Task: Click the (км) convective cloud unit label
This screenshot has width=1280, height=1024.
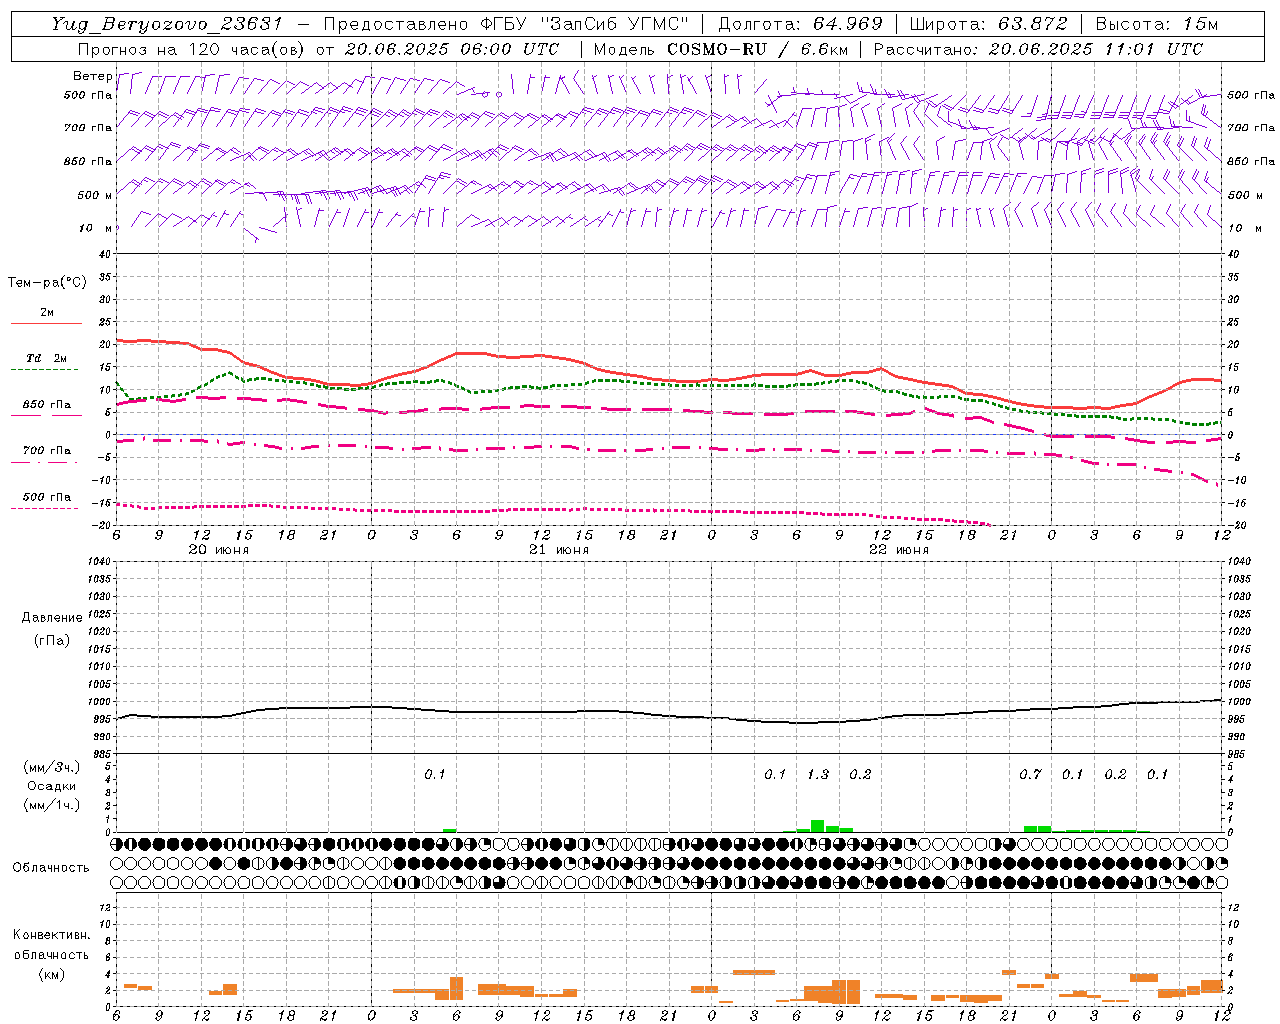Action: [51, 973]
